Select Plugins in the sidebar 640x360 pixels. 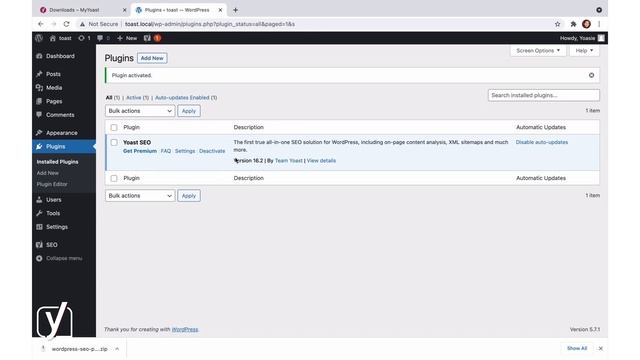[64, 147]
